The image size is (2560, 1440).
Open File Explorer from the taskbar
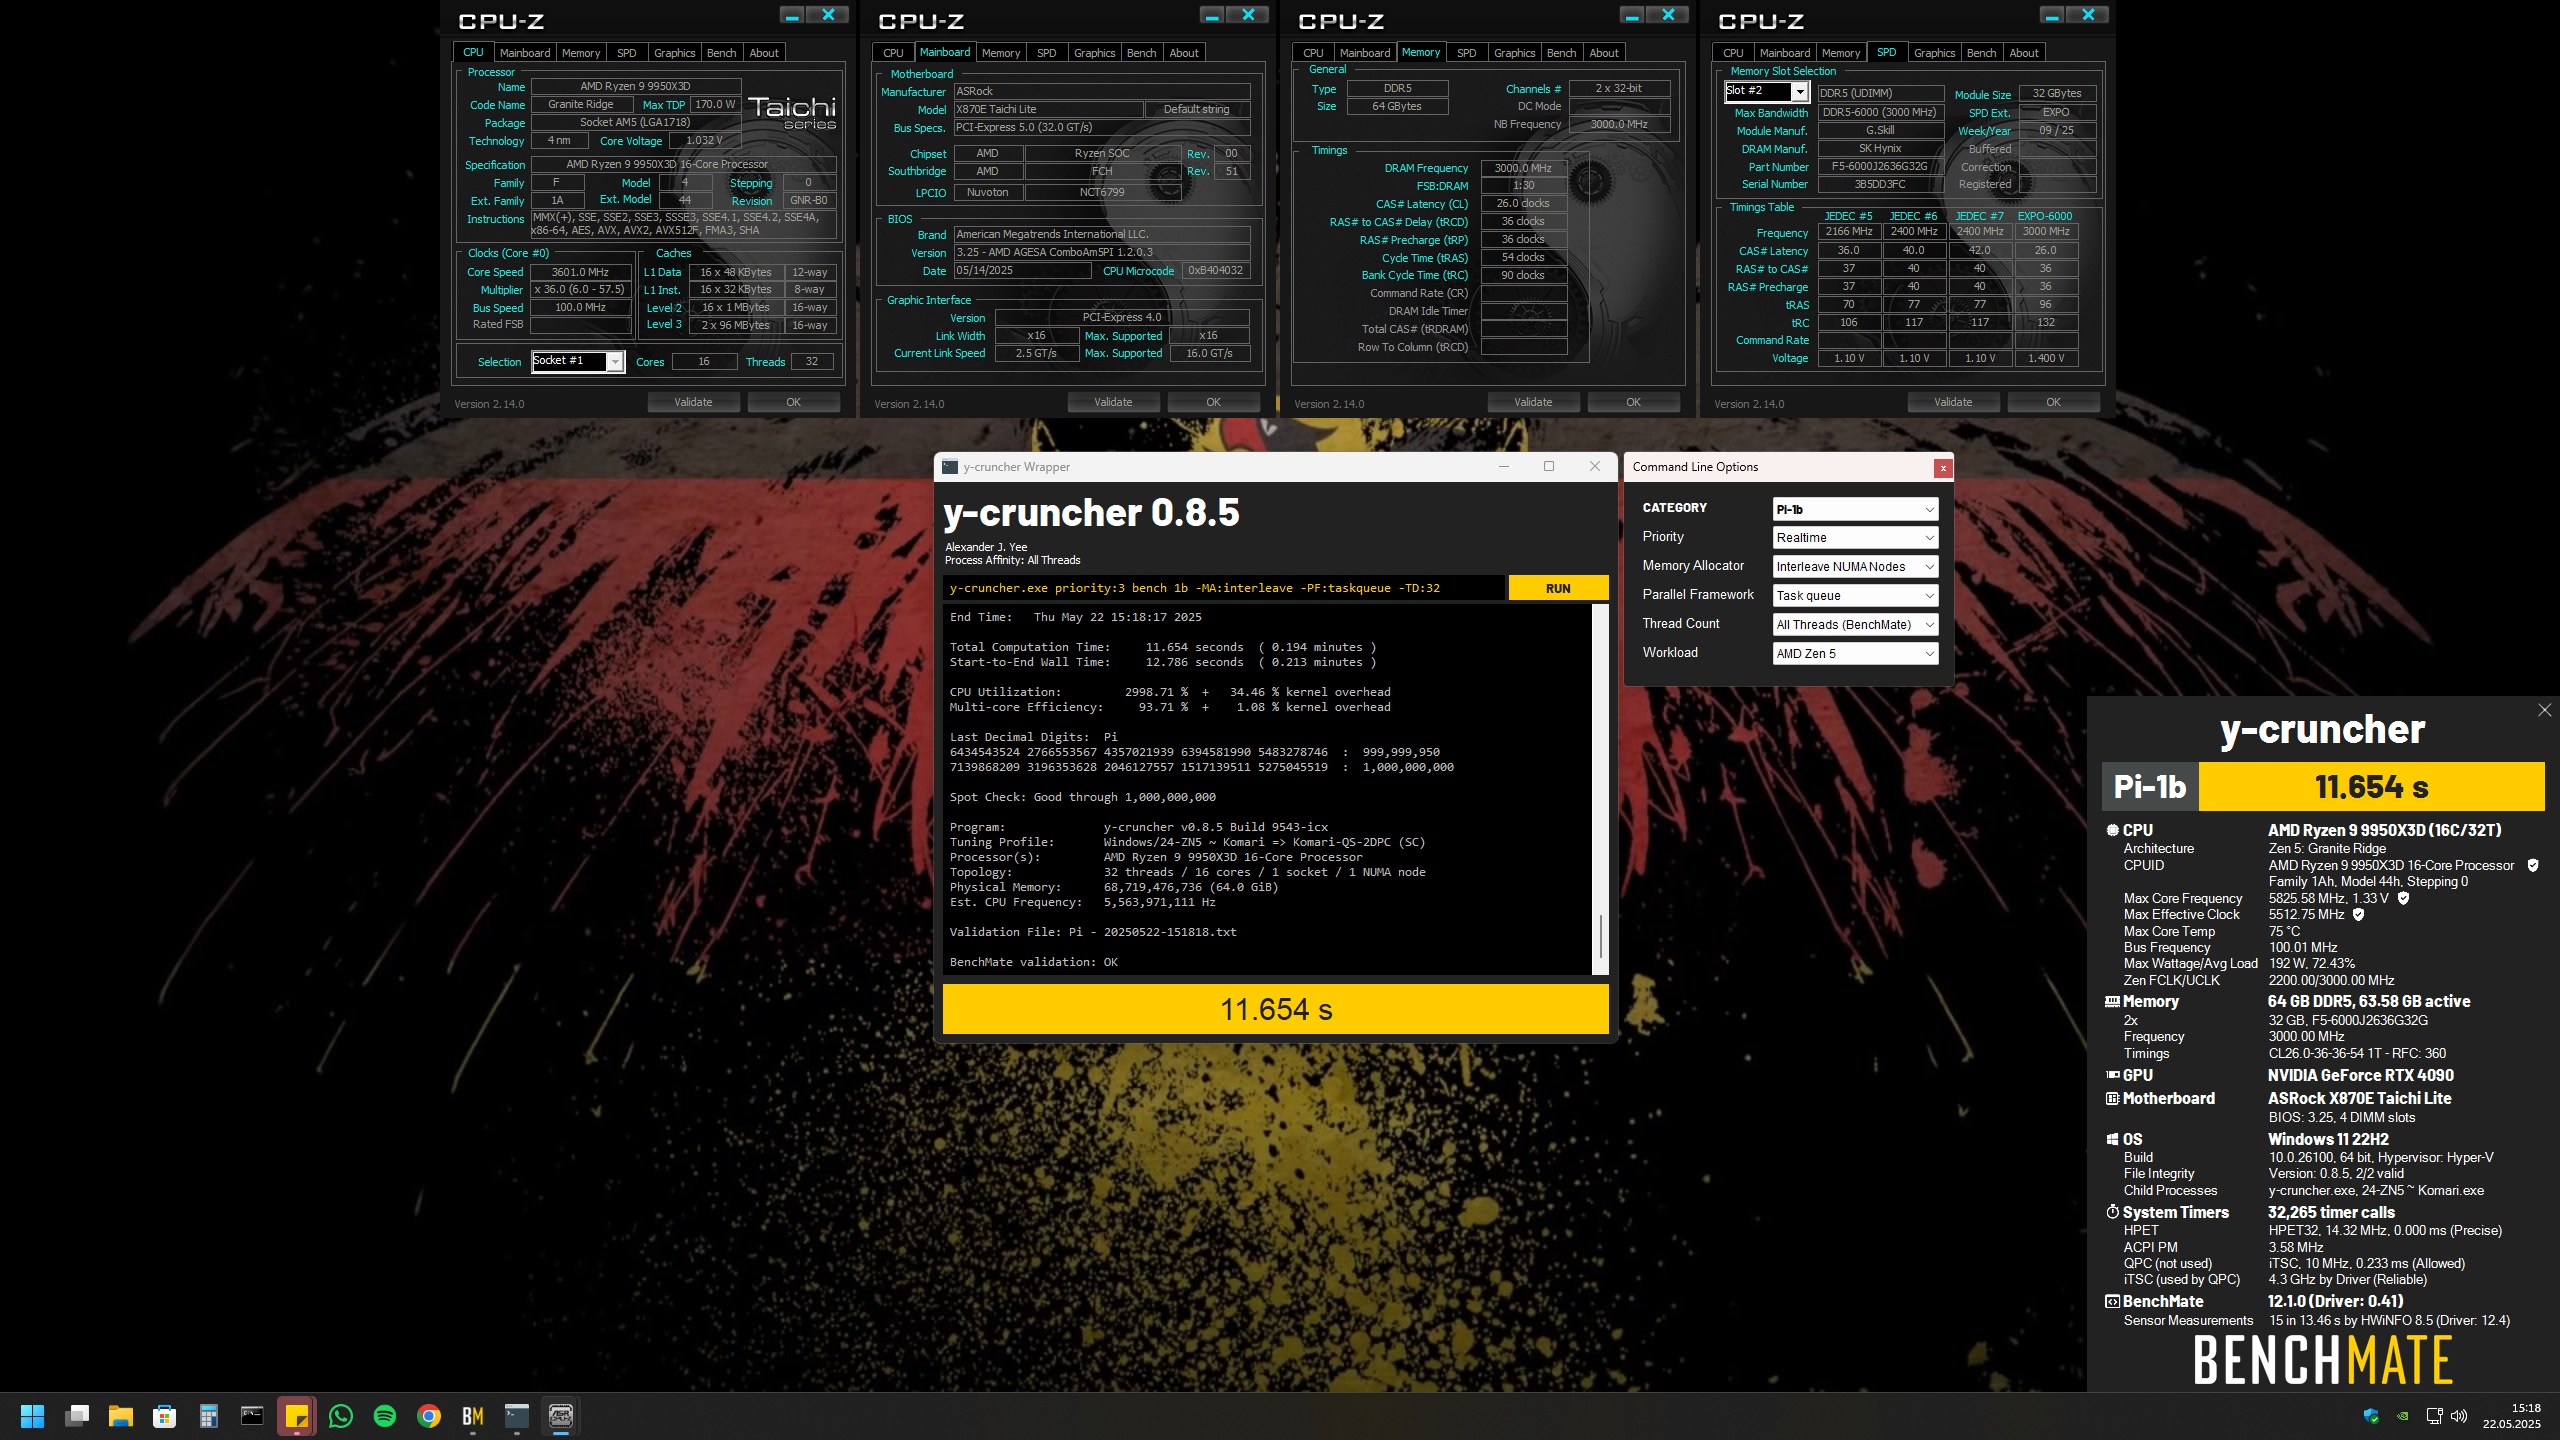pos(121,1416)
